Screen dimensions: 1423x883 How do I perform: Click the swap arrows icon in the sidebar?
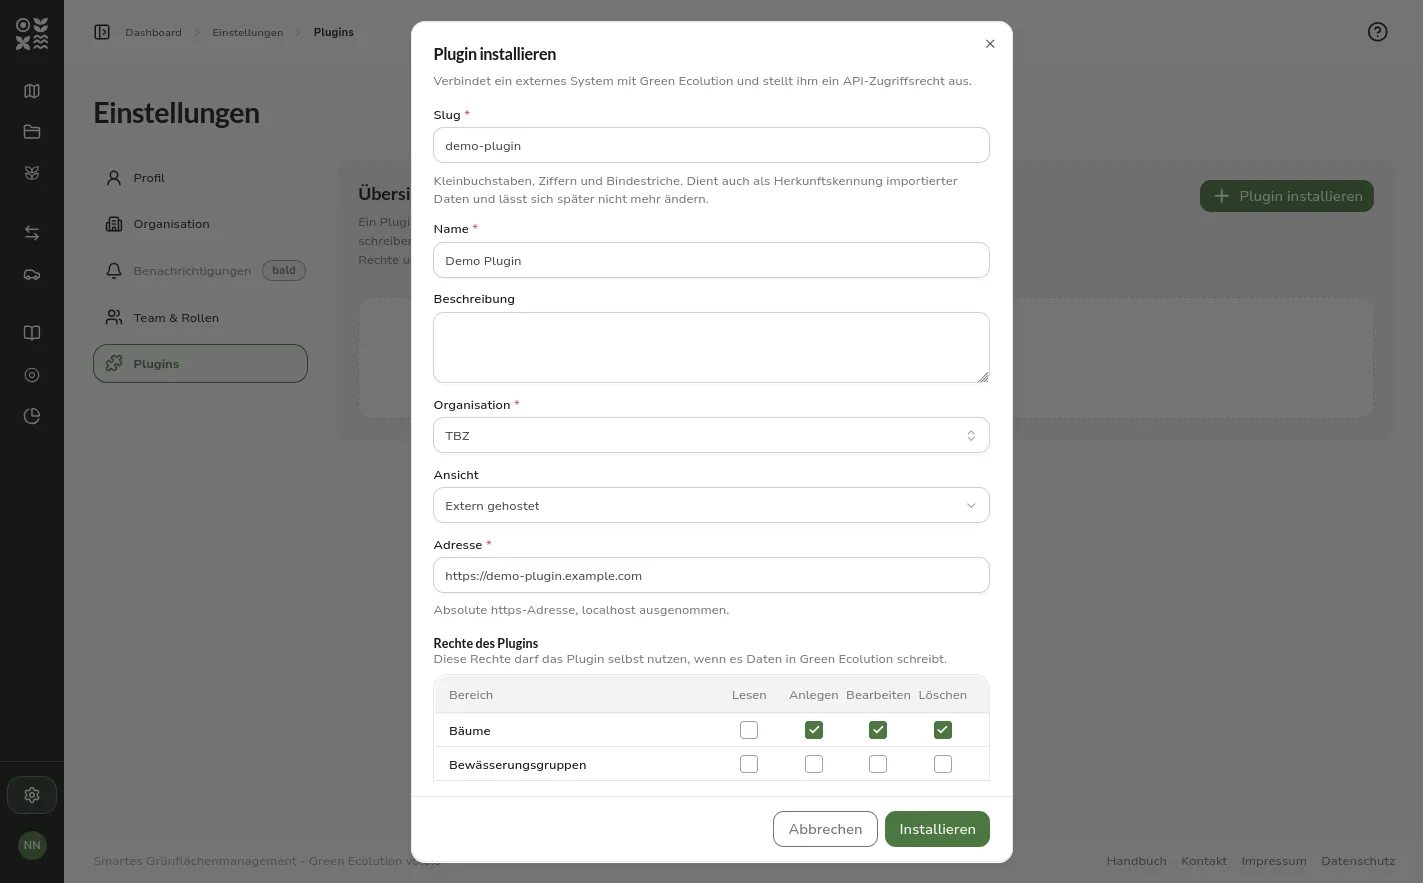[x=32, y=233]
